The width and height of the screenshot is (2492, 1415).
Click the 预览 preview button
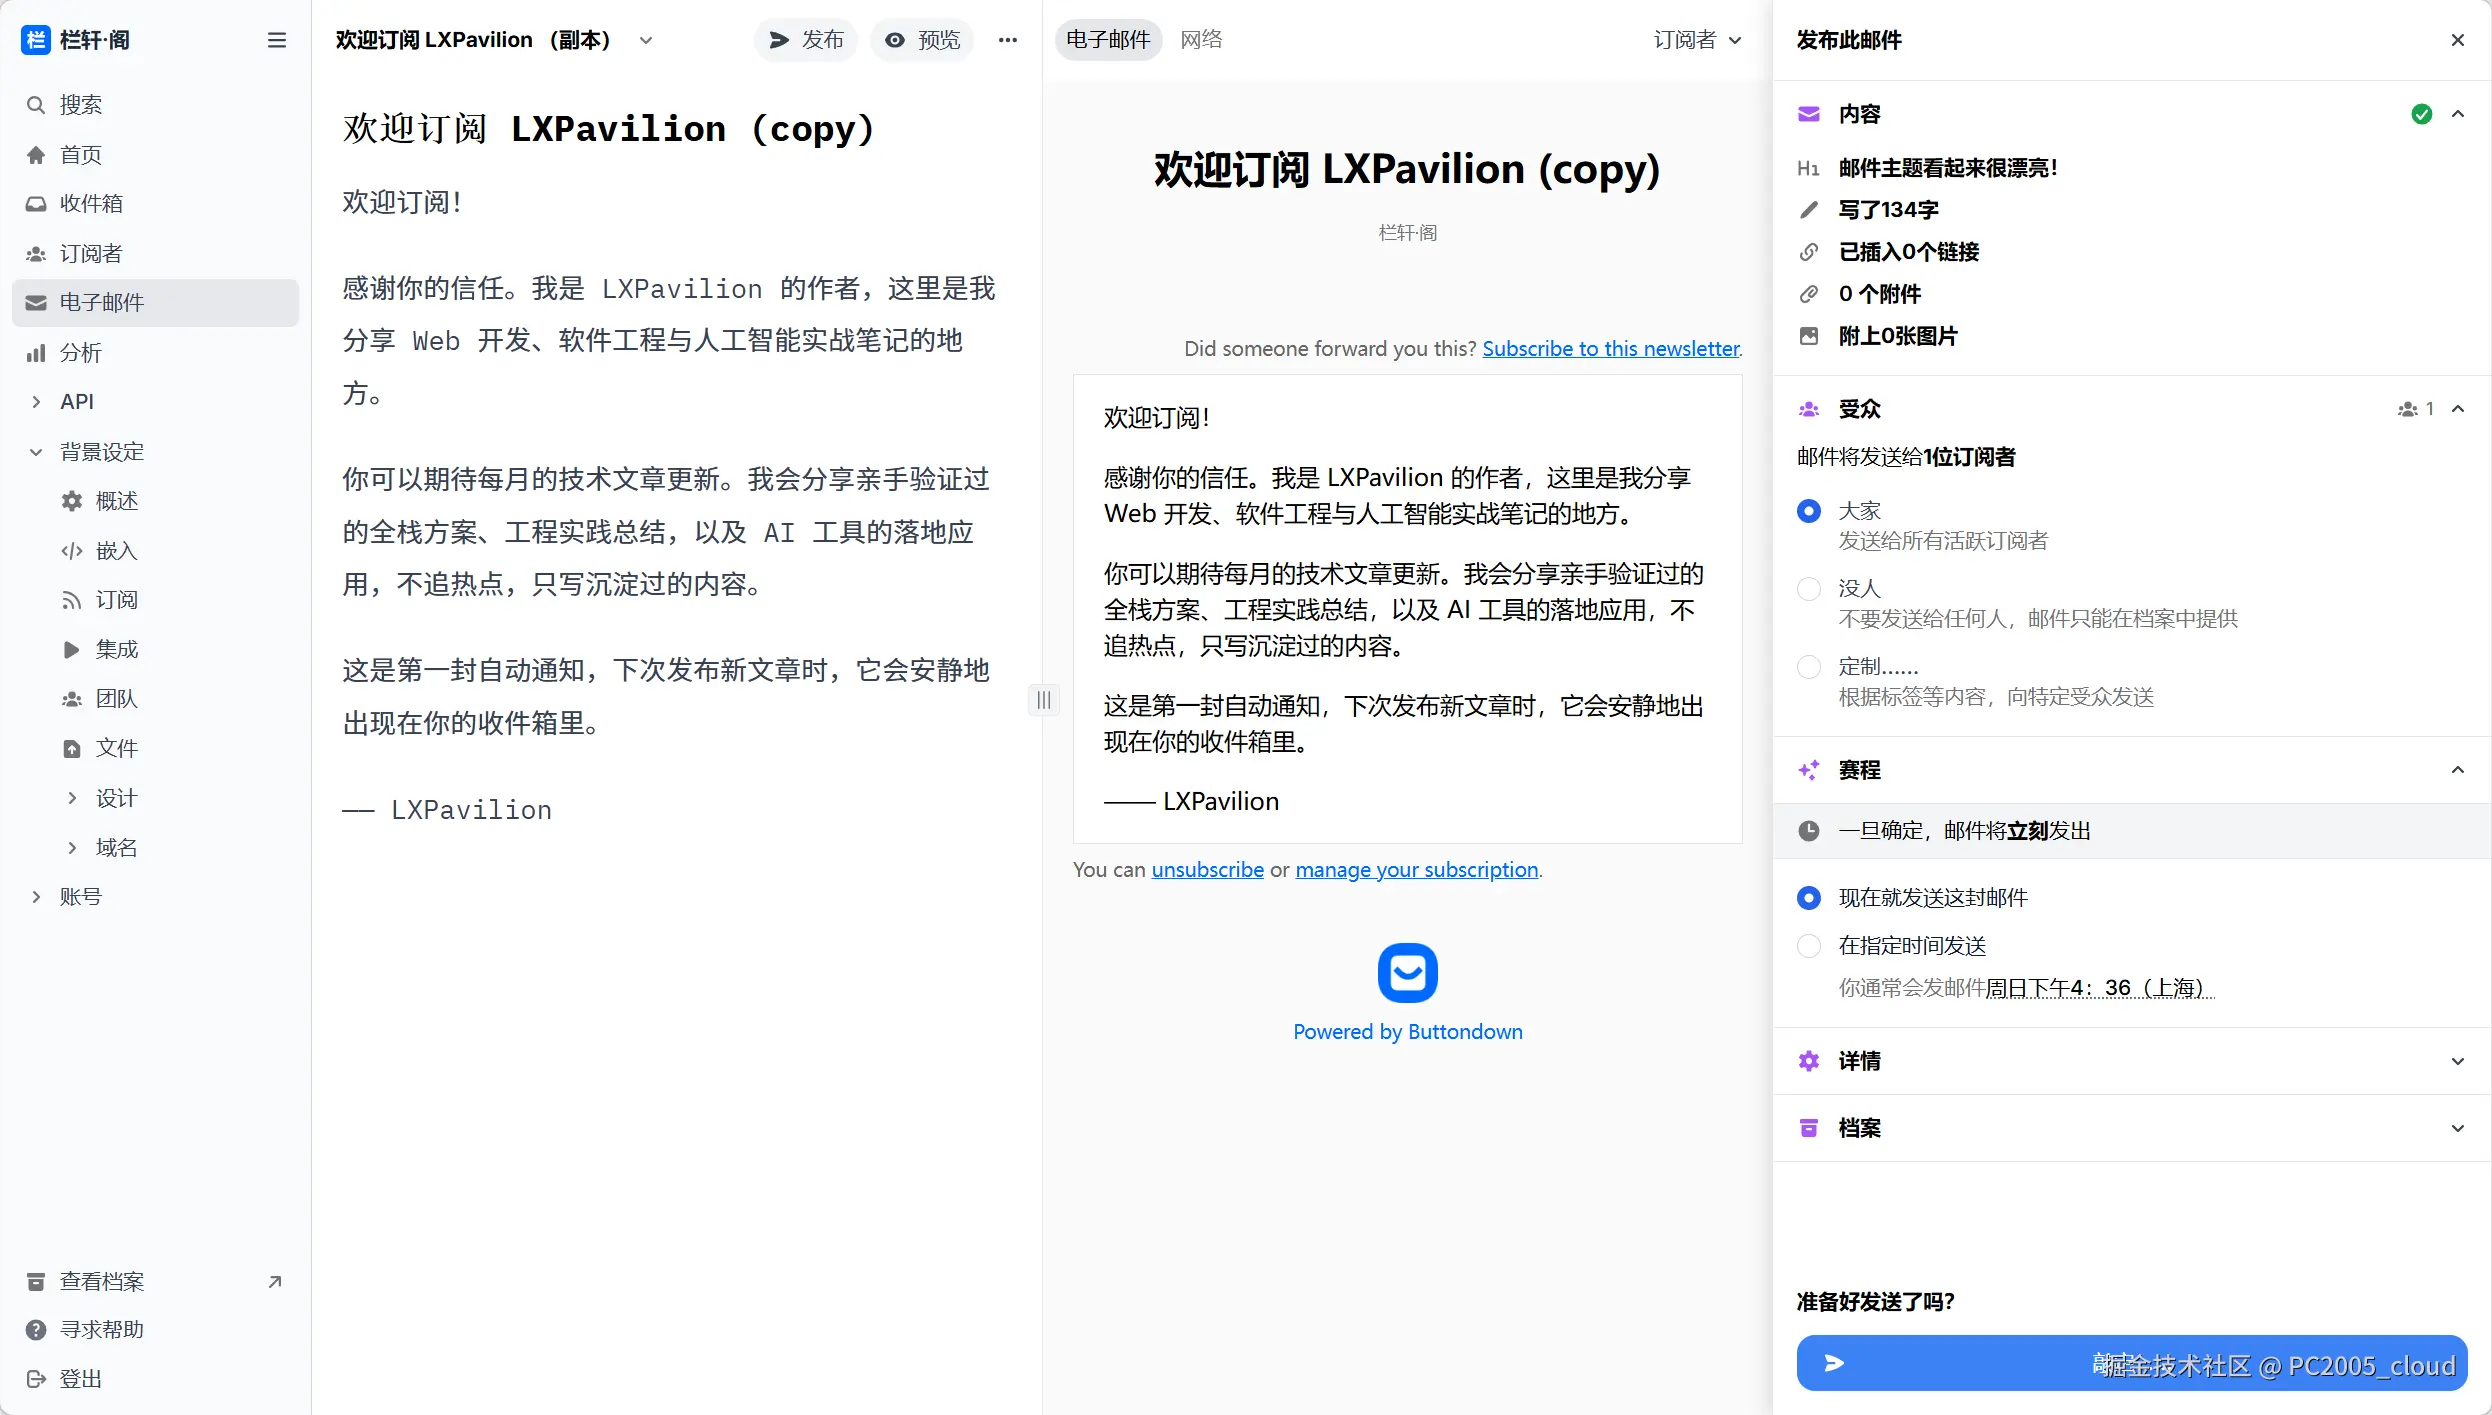point(921,40)
